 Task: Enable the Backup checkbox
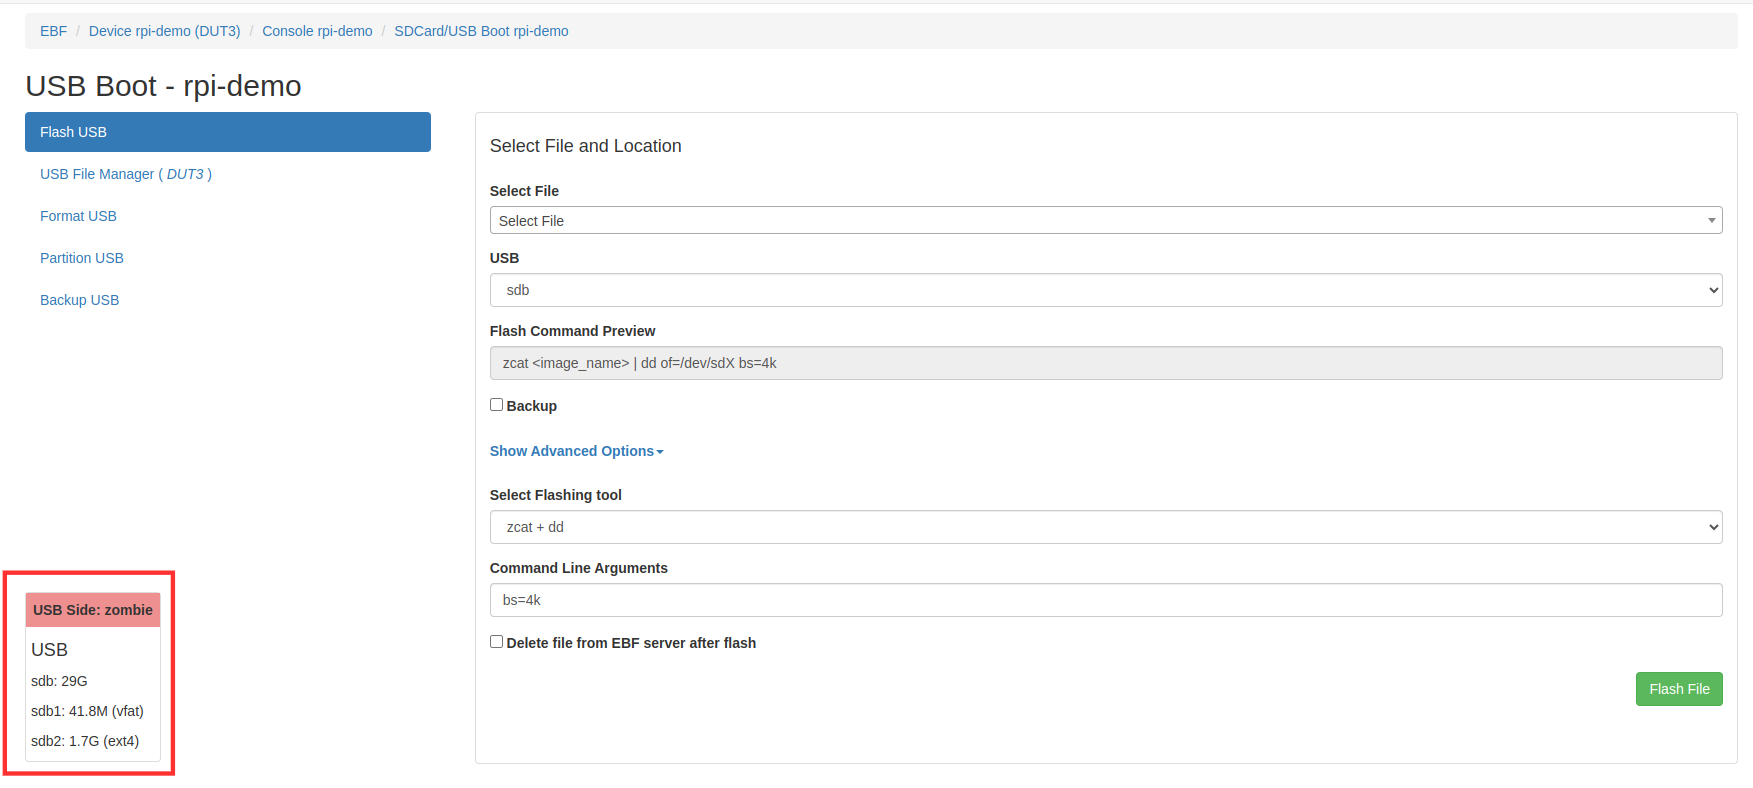496,405
